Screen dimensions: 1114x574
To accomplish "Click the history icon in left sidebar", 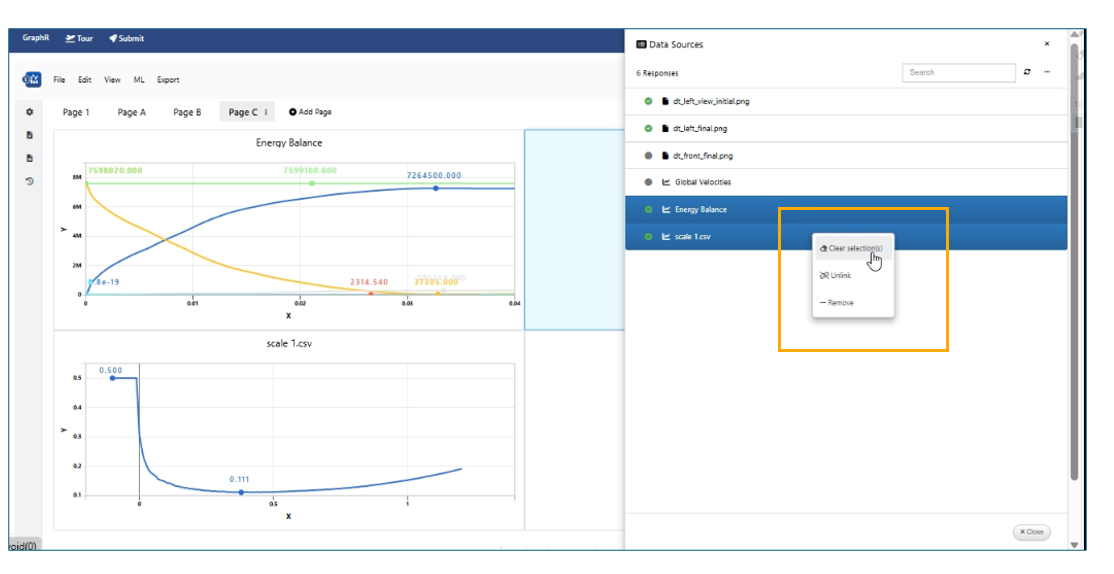I will tap(29, 181).
